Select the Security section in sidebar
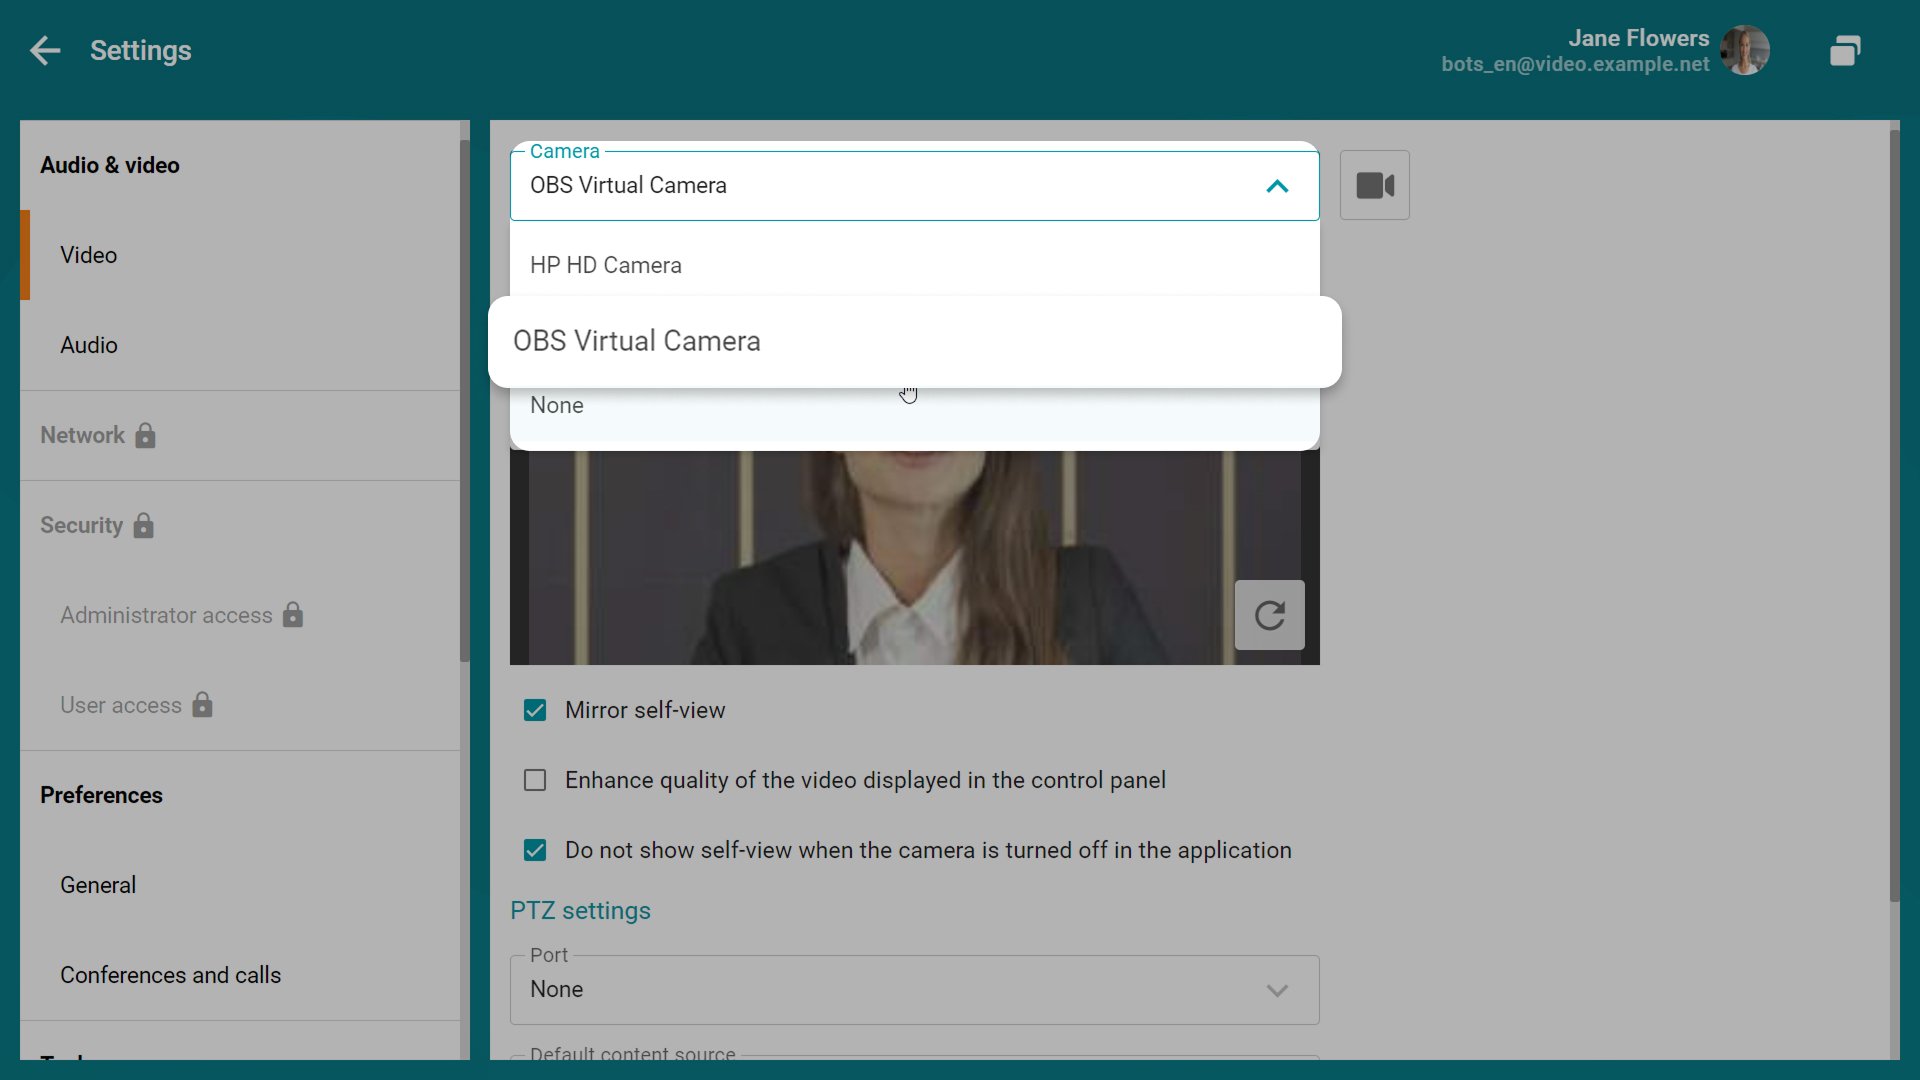This screenshot has width=1920, height=1080. (x=240, y=525)
